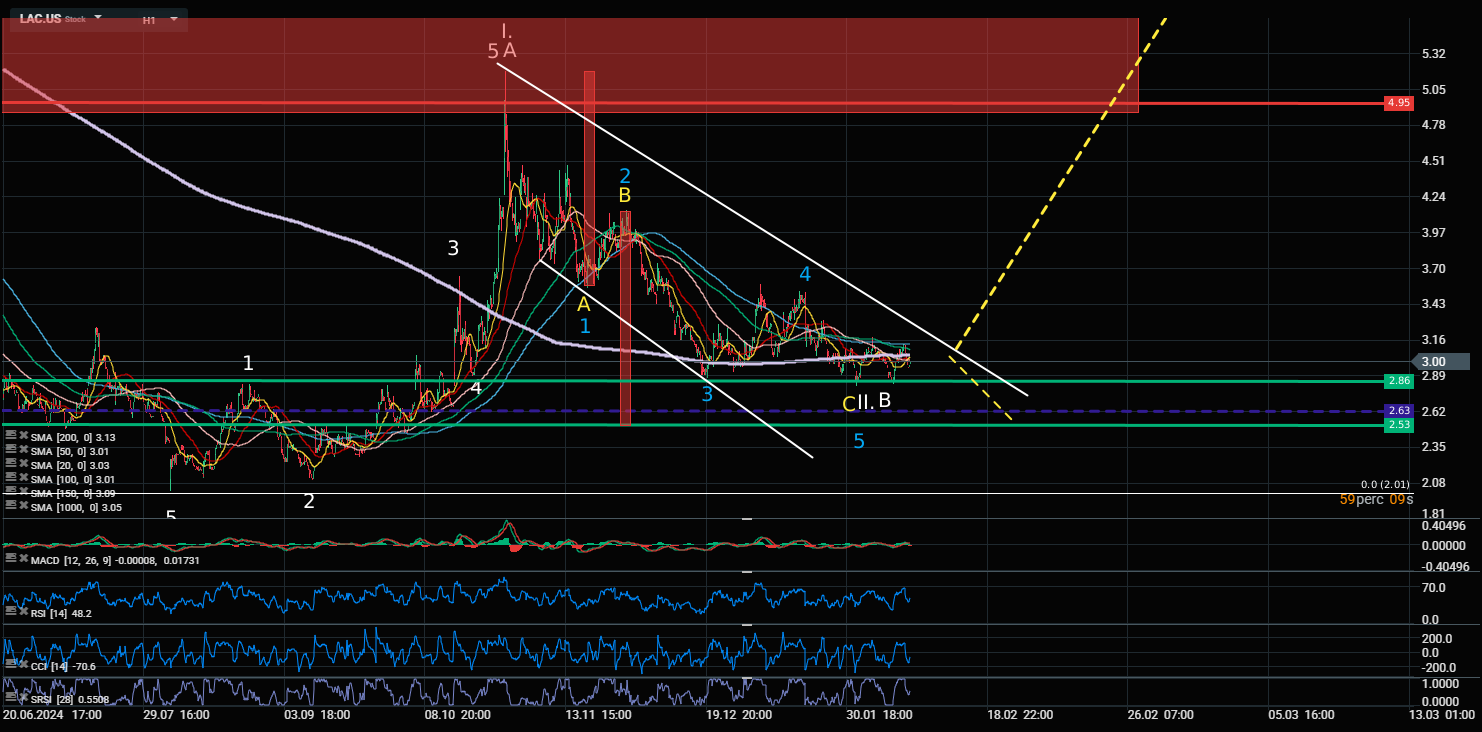Open settings menu for SMA 100
The height and width of the screenshot is (732, 1482).
10,479
